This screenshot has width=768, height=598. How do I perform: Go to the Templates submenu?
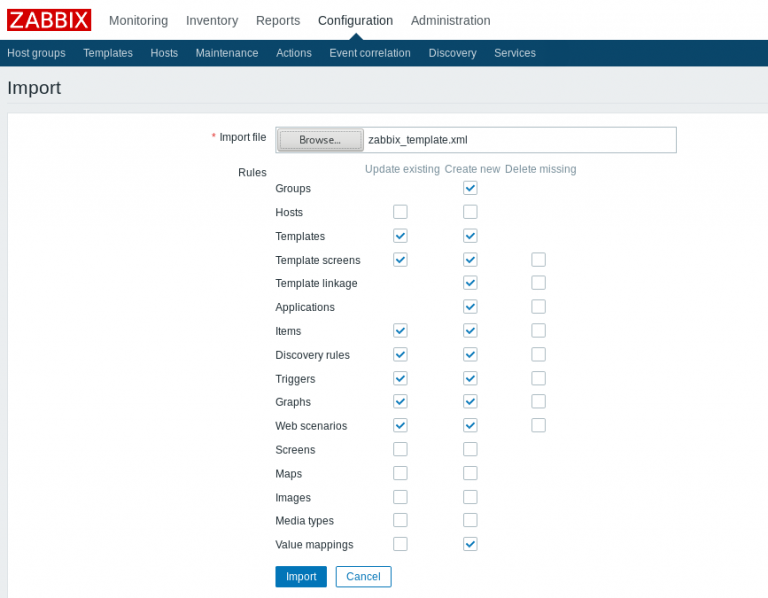pos(108,53)
